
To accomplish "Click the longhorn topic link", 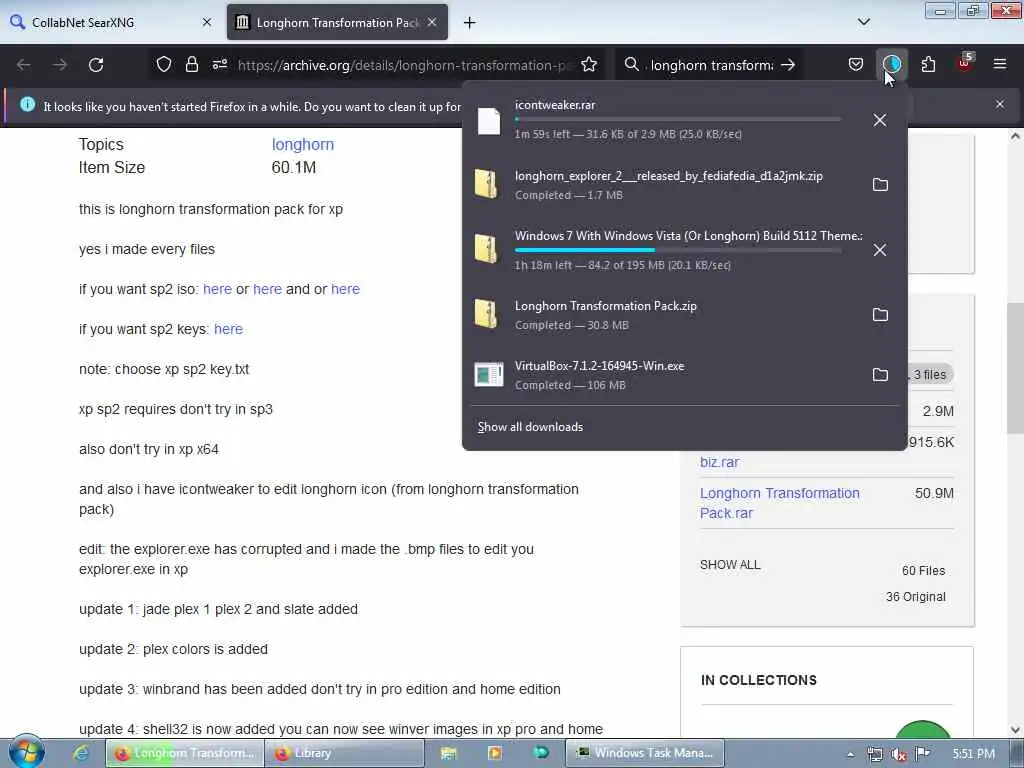I will tap(302, 144).
